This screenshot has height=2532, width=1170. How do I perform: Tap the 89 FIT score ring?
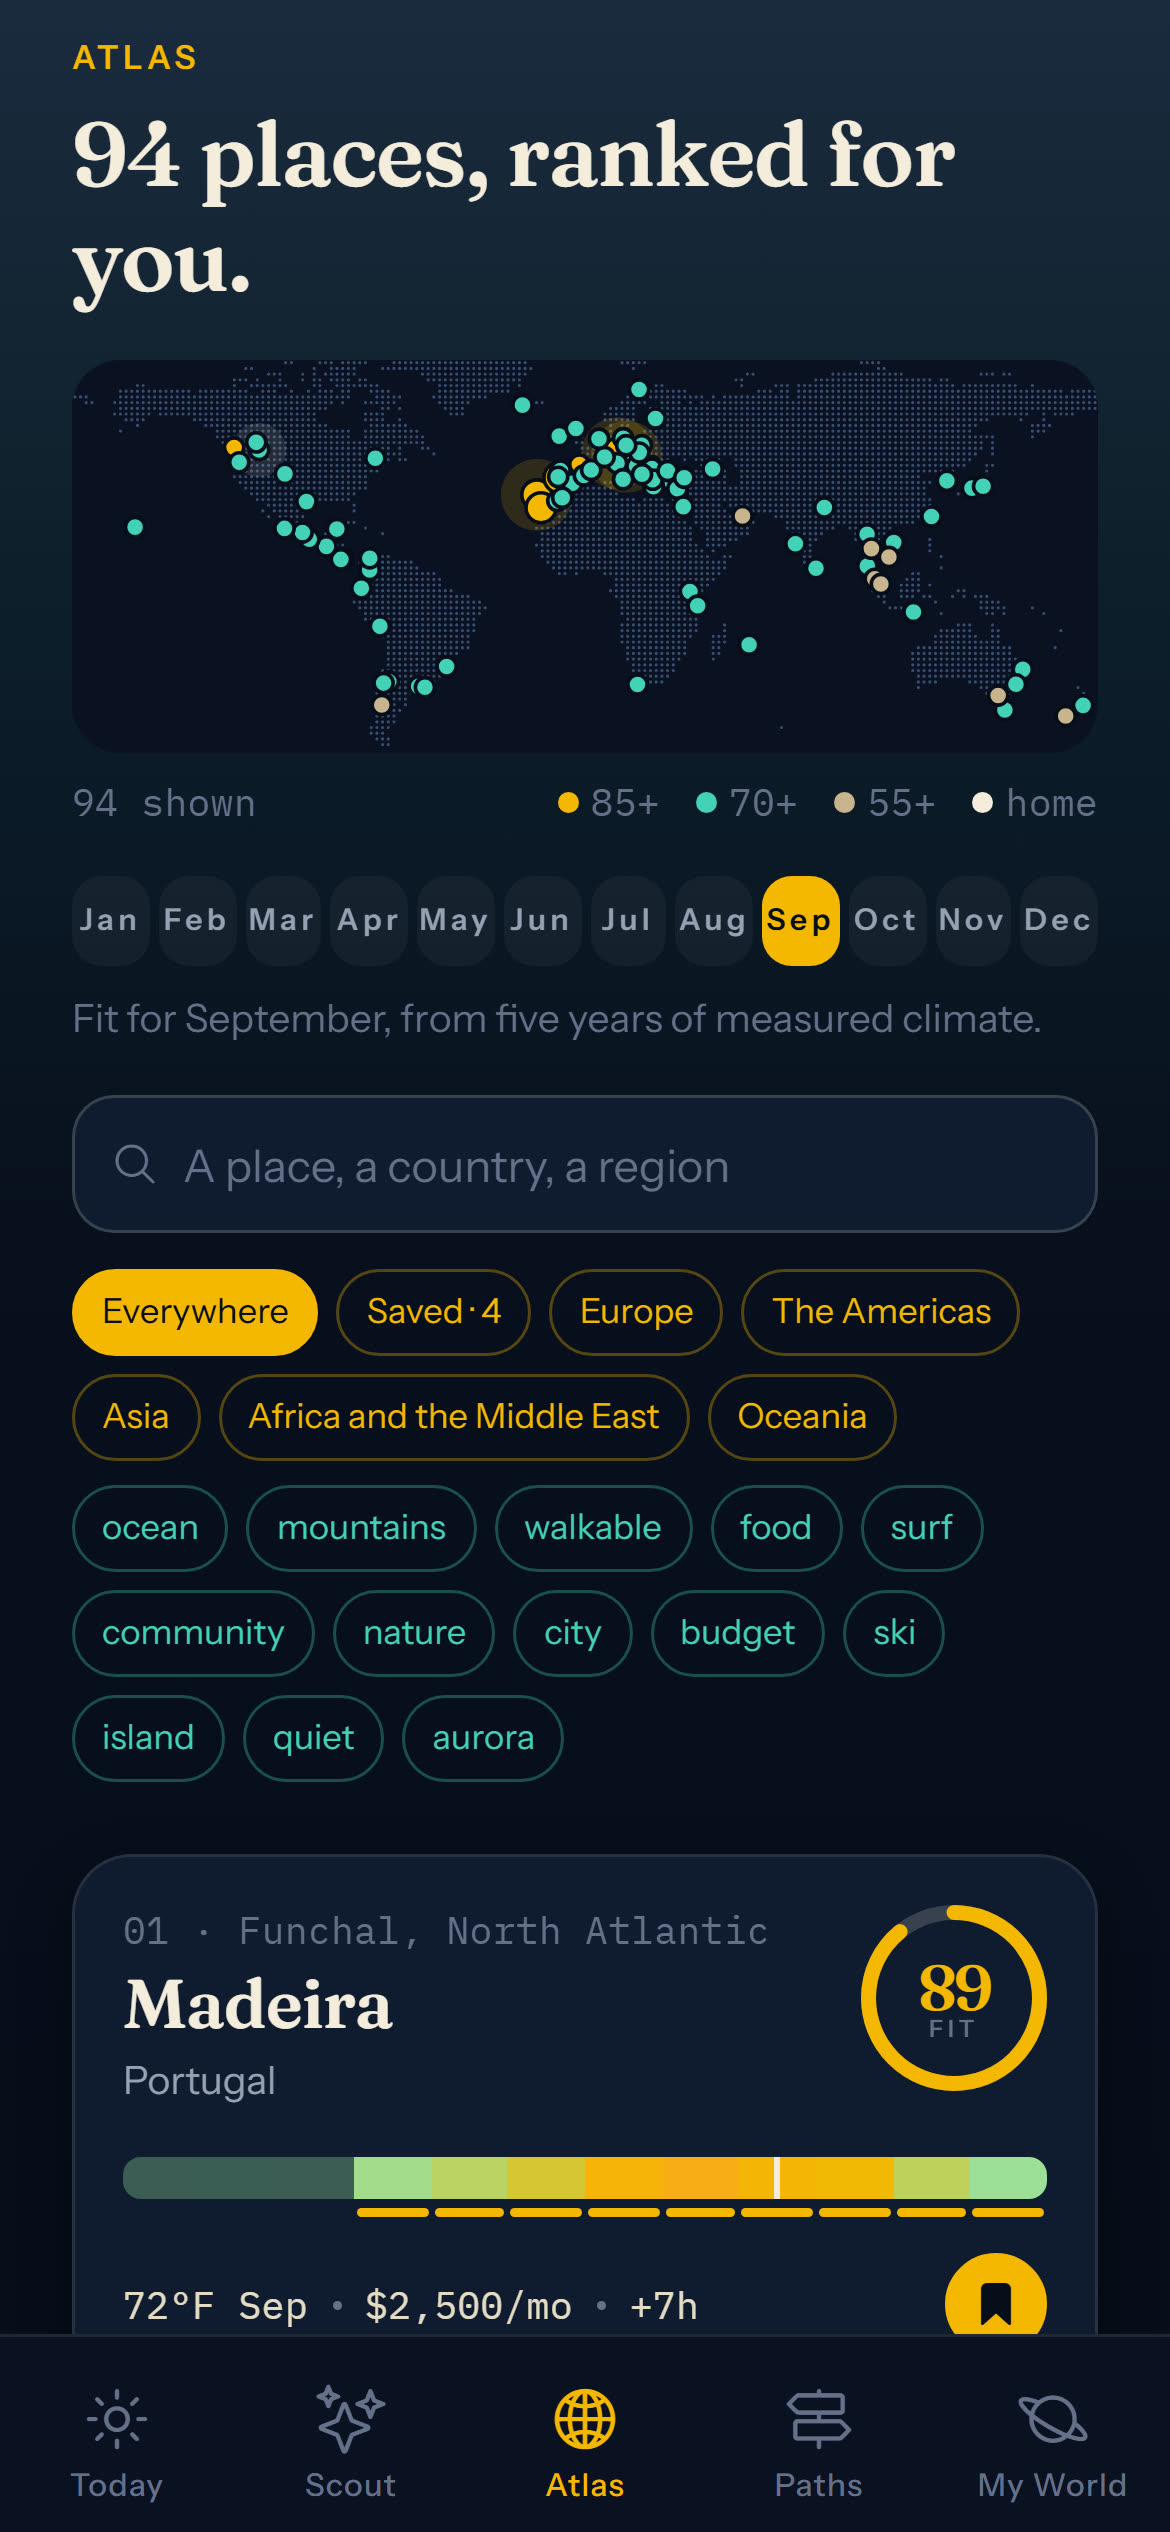click(x=954, y=1997)
